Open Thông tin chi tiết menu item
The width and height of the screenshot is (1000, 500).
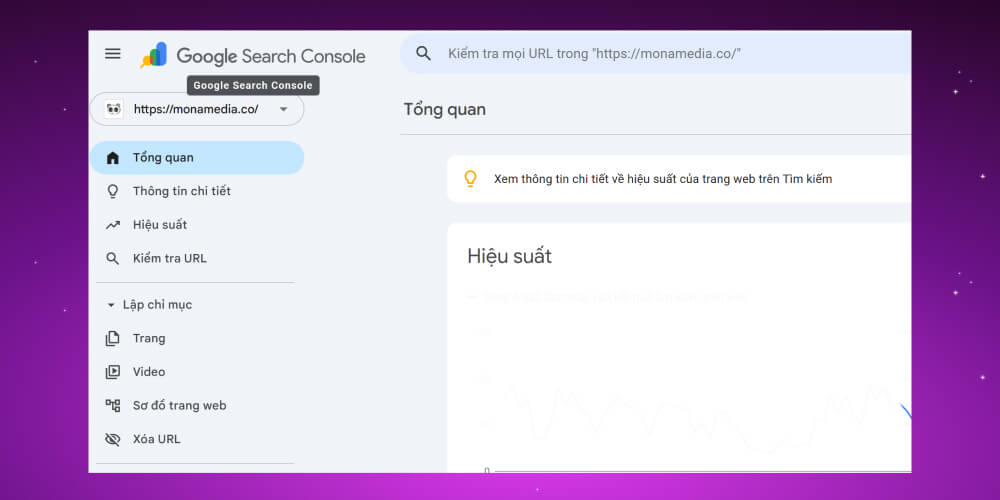click(197, 191)
